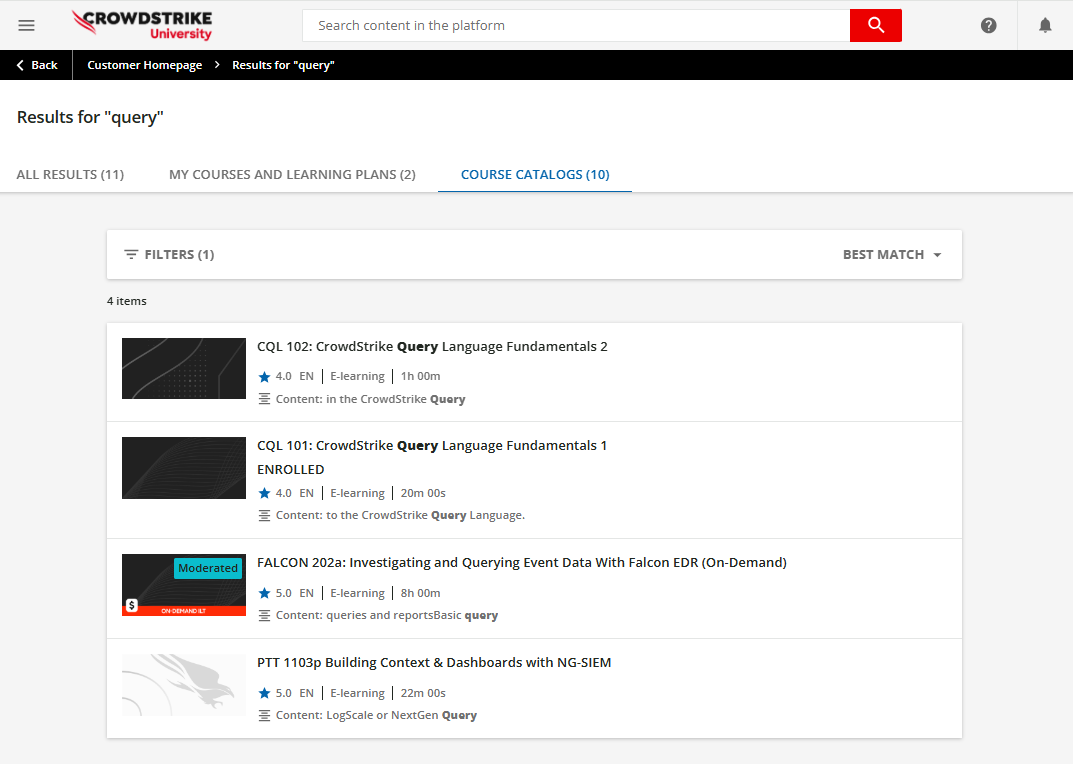Click the content lines icon for FALCON 202a
Image resolution: width=1073 pixels, height=764 pixels.
(264, 615)
